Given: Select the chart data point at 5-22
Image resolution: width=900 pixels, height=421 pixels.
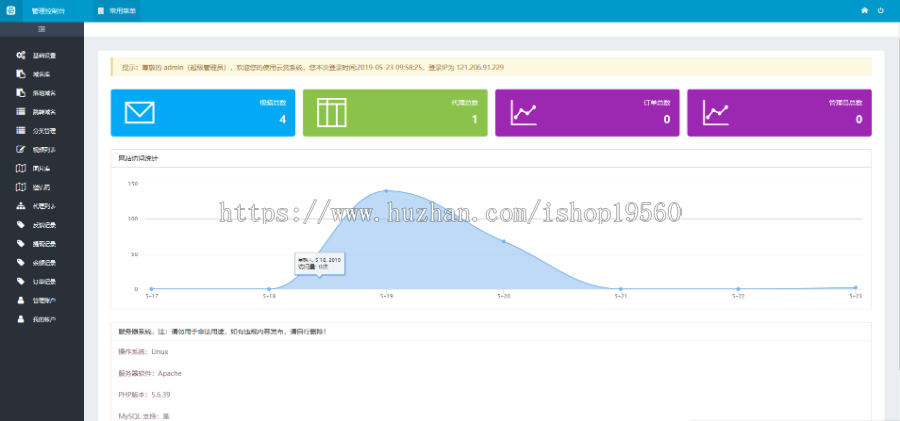Looking at the screenshot, I should tap(738, 289).
